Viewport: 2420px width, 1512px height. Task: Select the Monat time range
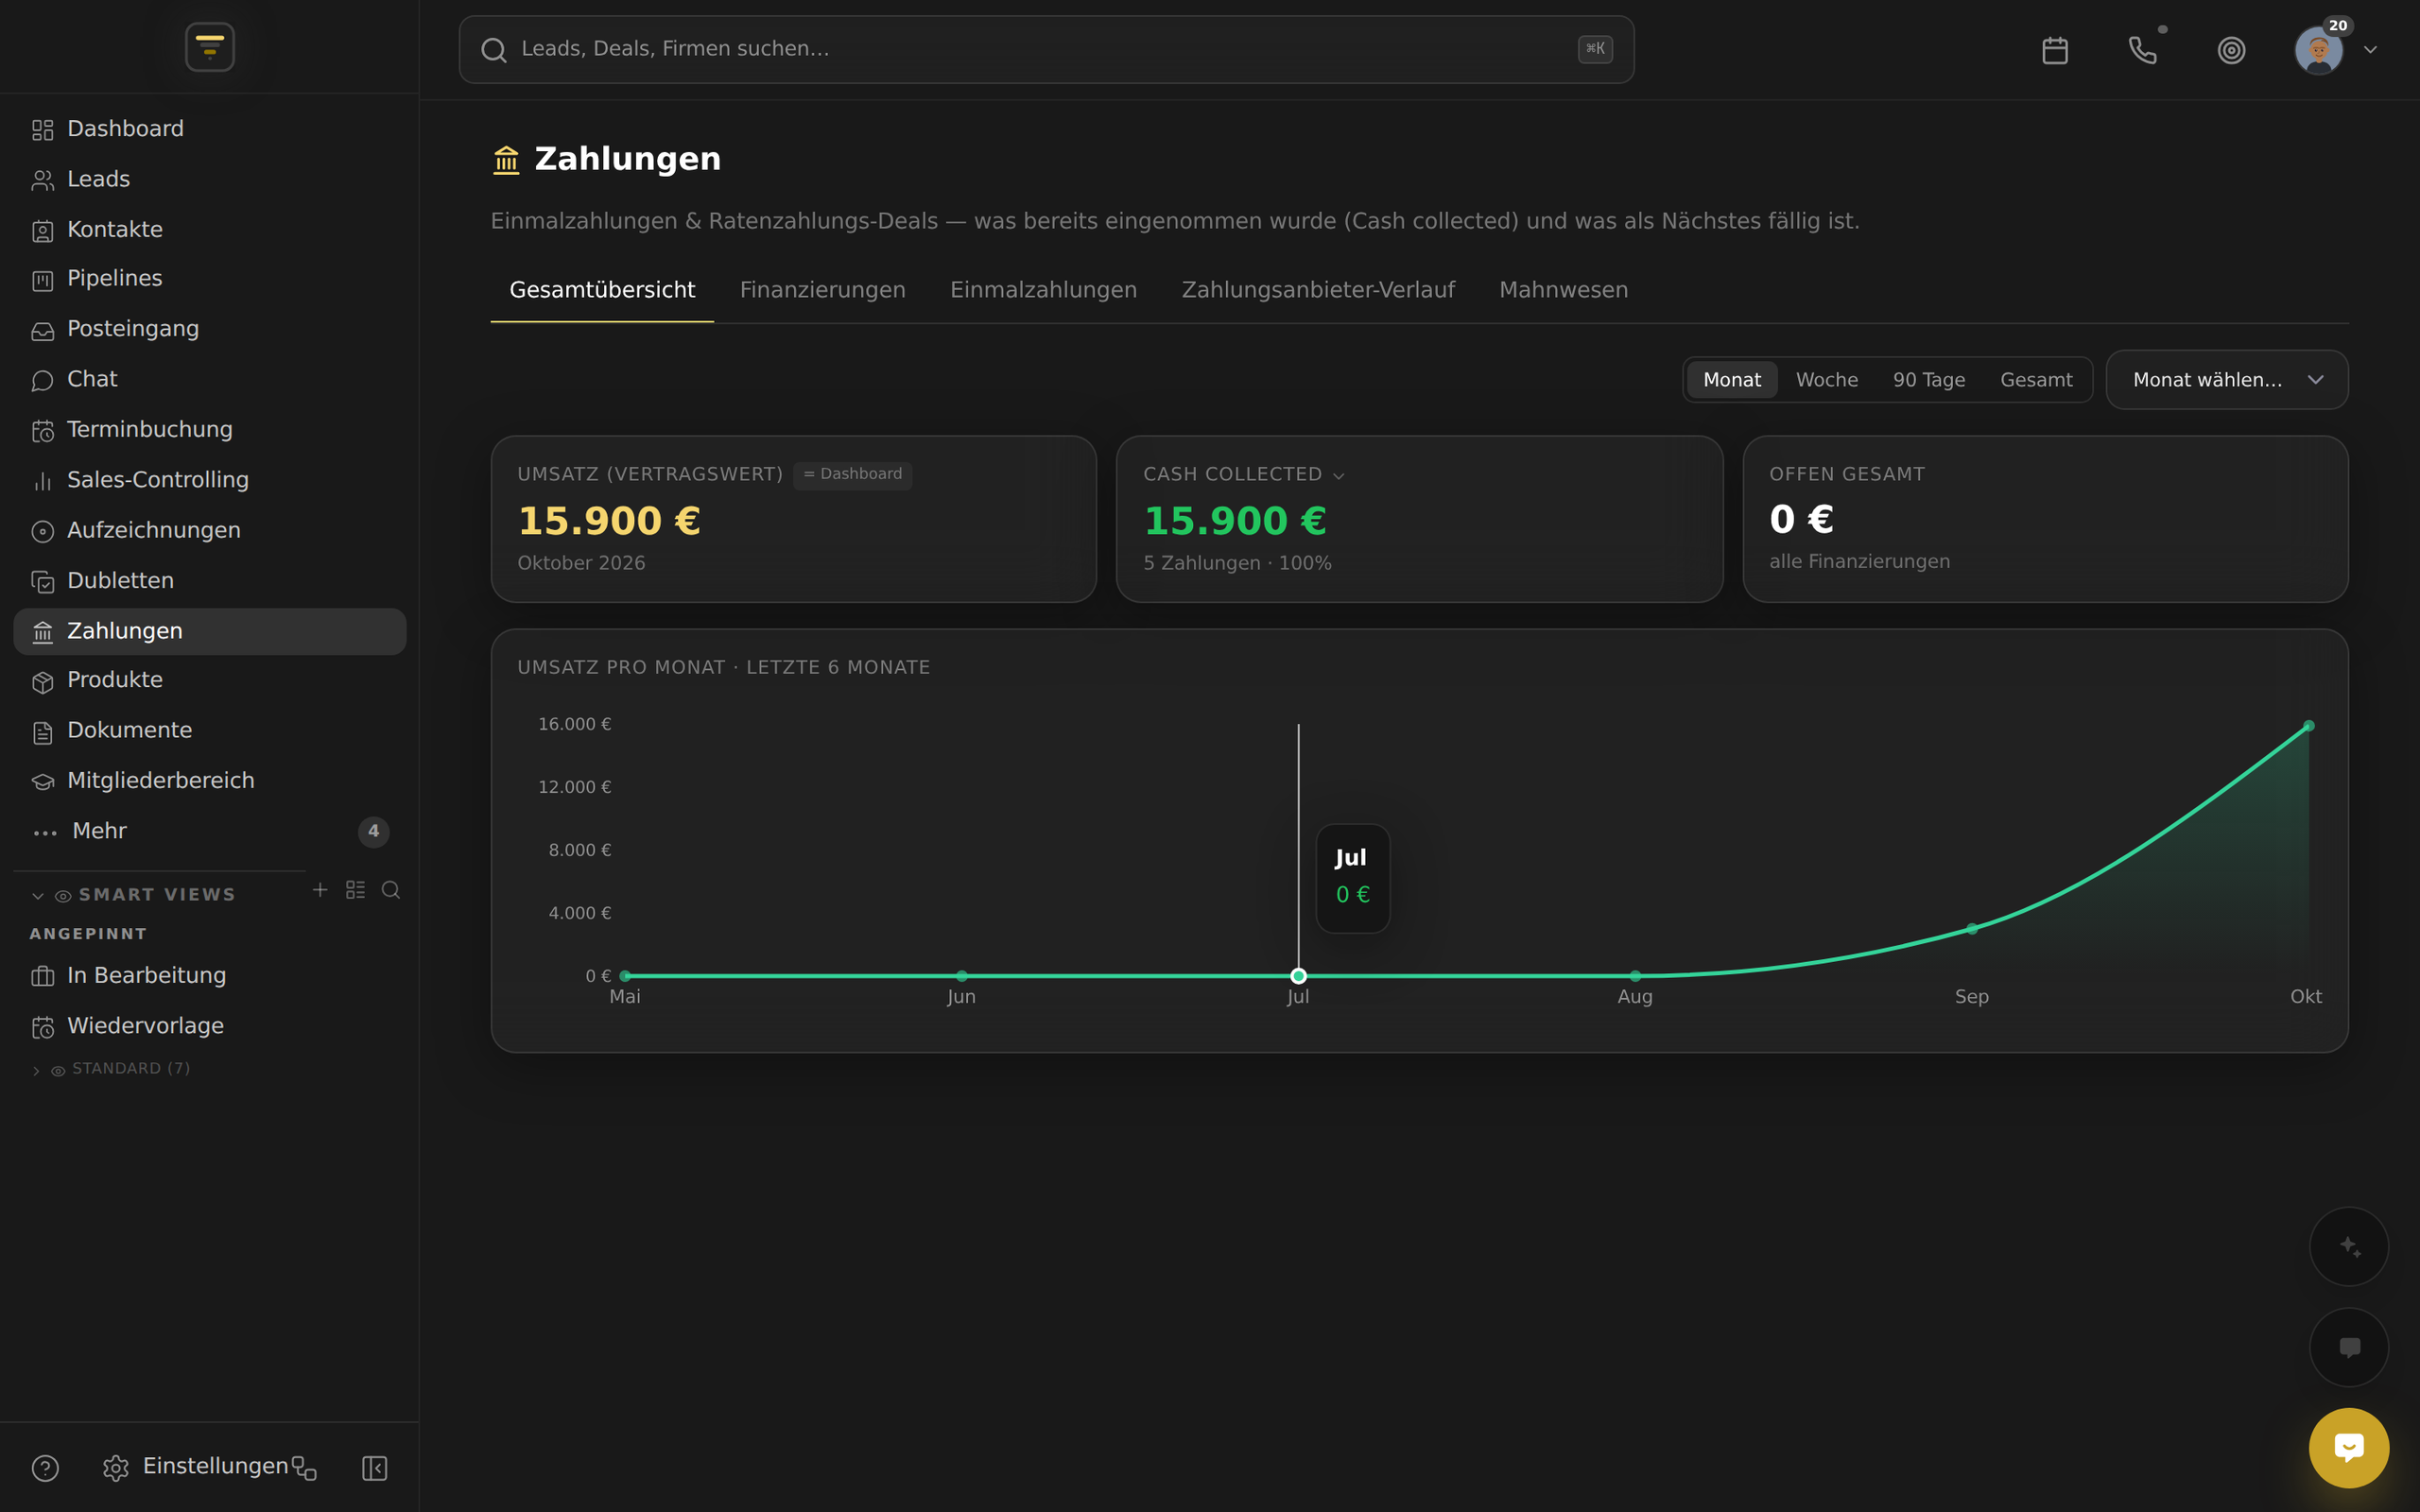[x=1732, y=380]
